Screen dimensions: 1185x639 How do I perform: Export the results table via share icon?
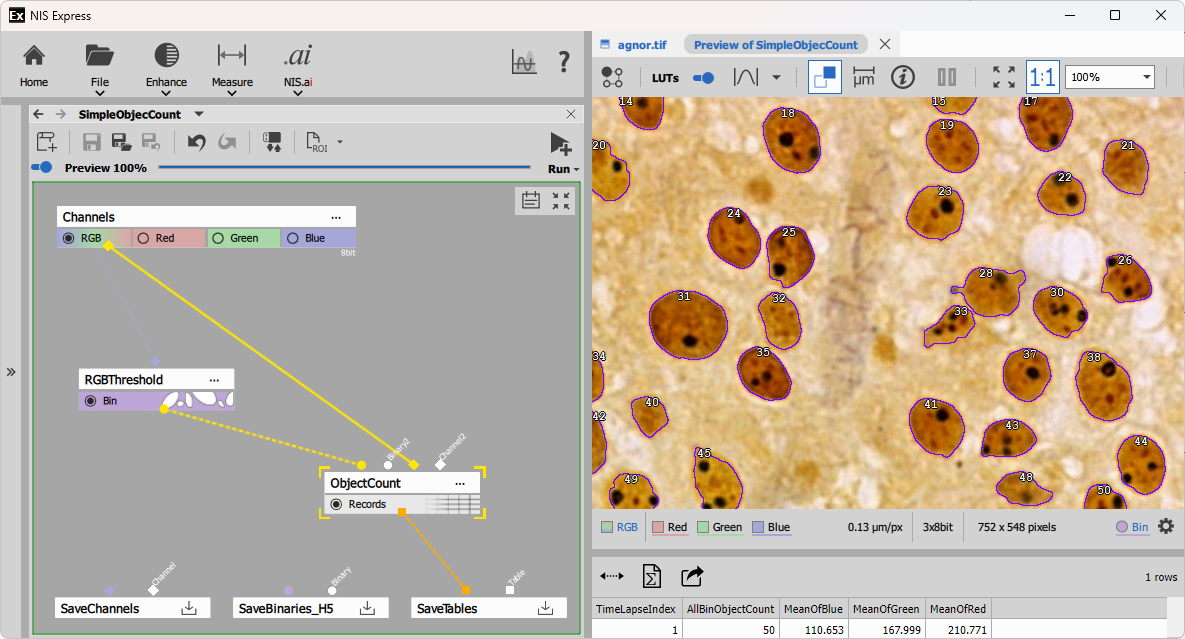(x=692, y=576)
